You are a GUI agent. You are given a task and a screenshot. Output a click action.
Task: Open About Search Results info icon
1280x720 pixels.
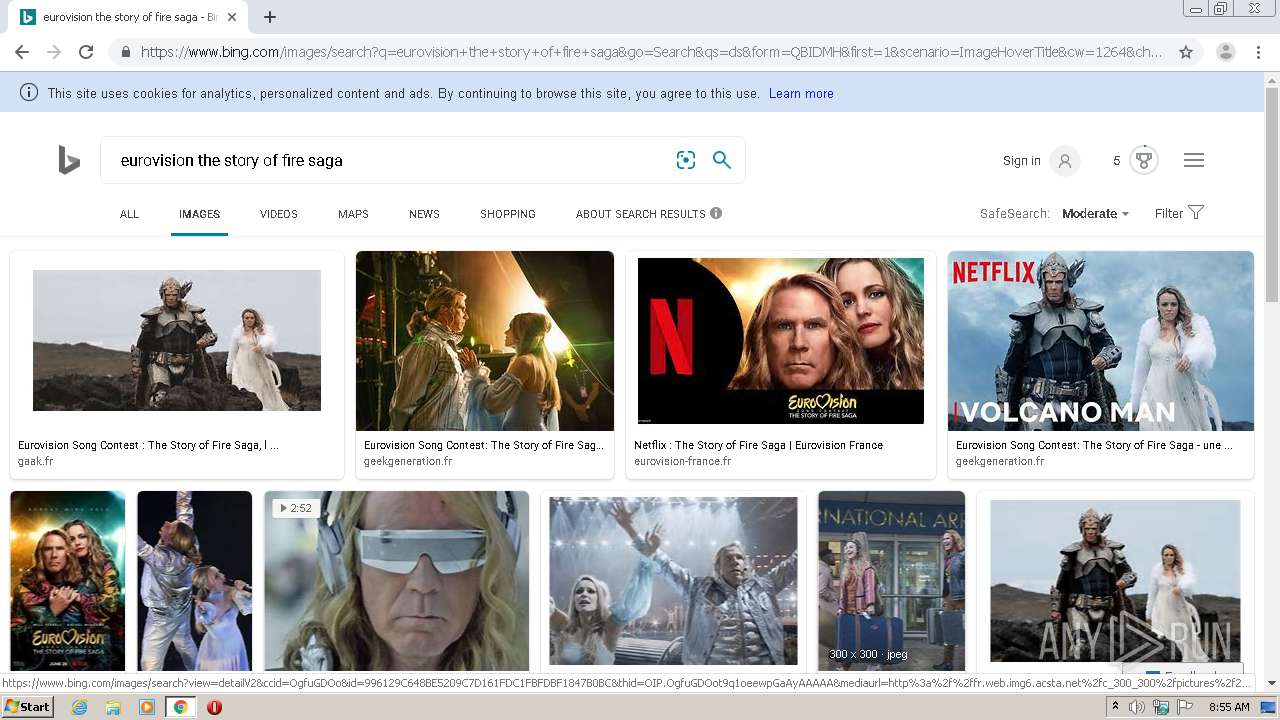point(716,213)
